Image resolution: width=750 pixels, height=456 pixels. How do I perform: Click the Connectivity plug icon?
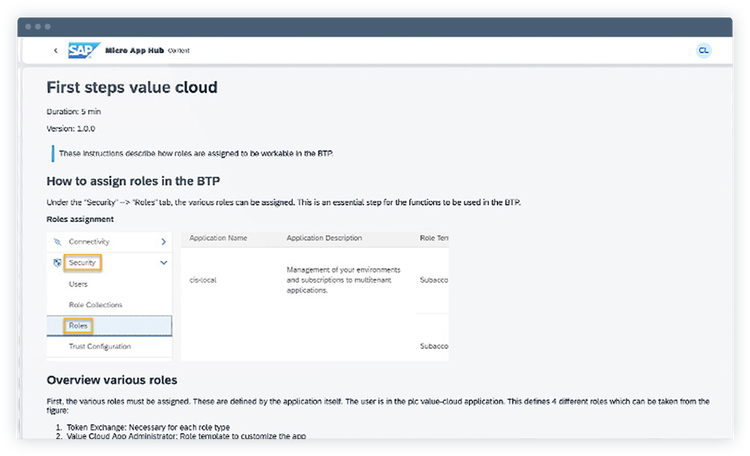(57, 242)
